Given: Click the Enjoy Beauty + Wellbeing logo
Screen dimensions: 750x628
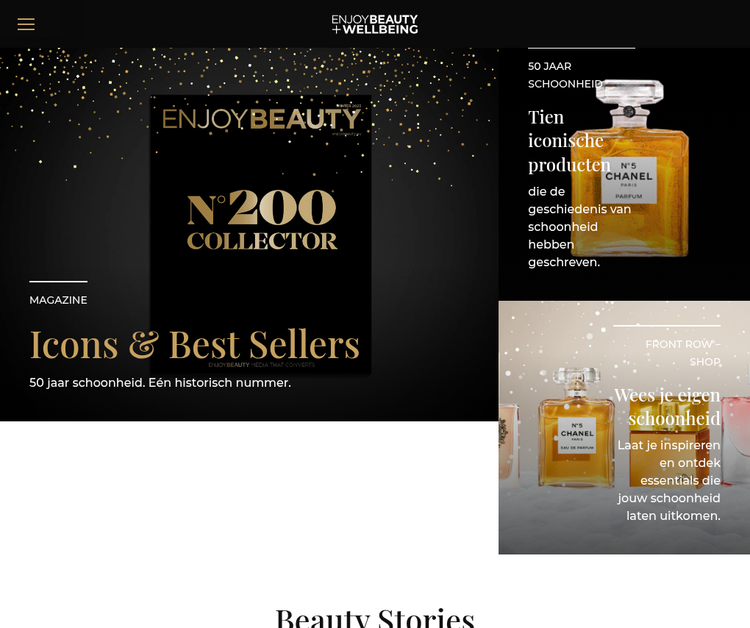Looking at the screenshot, I should click(375, 24).
